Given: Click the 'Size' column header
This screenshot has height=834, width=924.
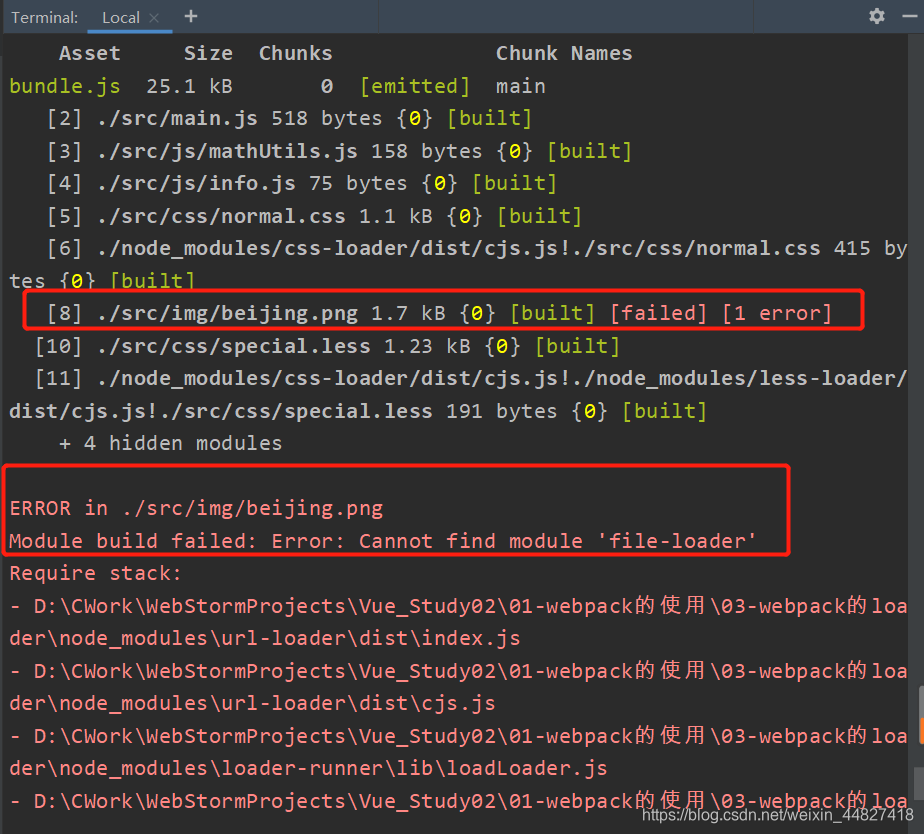Looking at the screenshot, I should pyautogui.click(x=208, y=54).
